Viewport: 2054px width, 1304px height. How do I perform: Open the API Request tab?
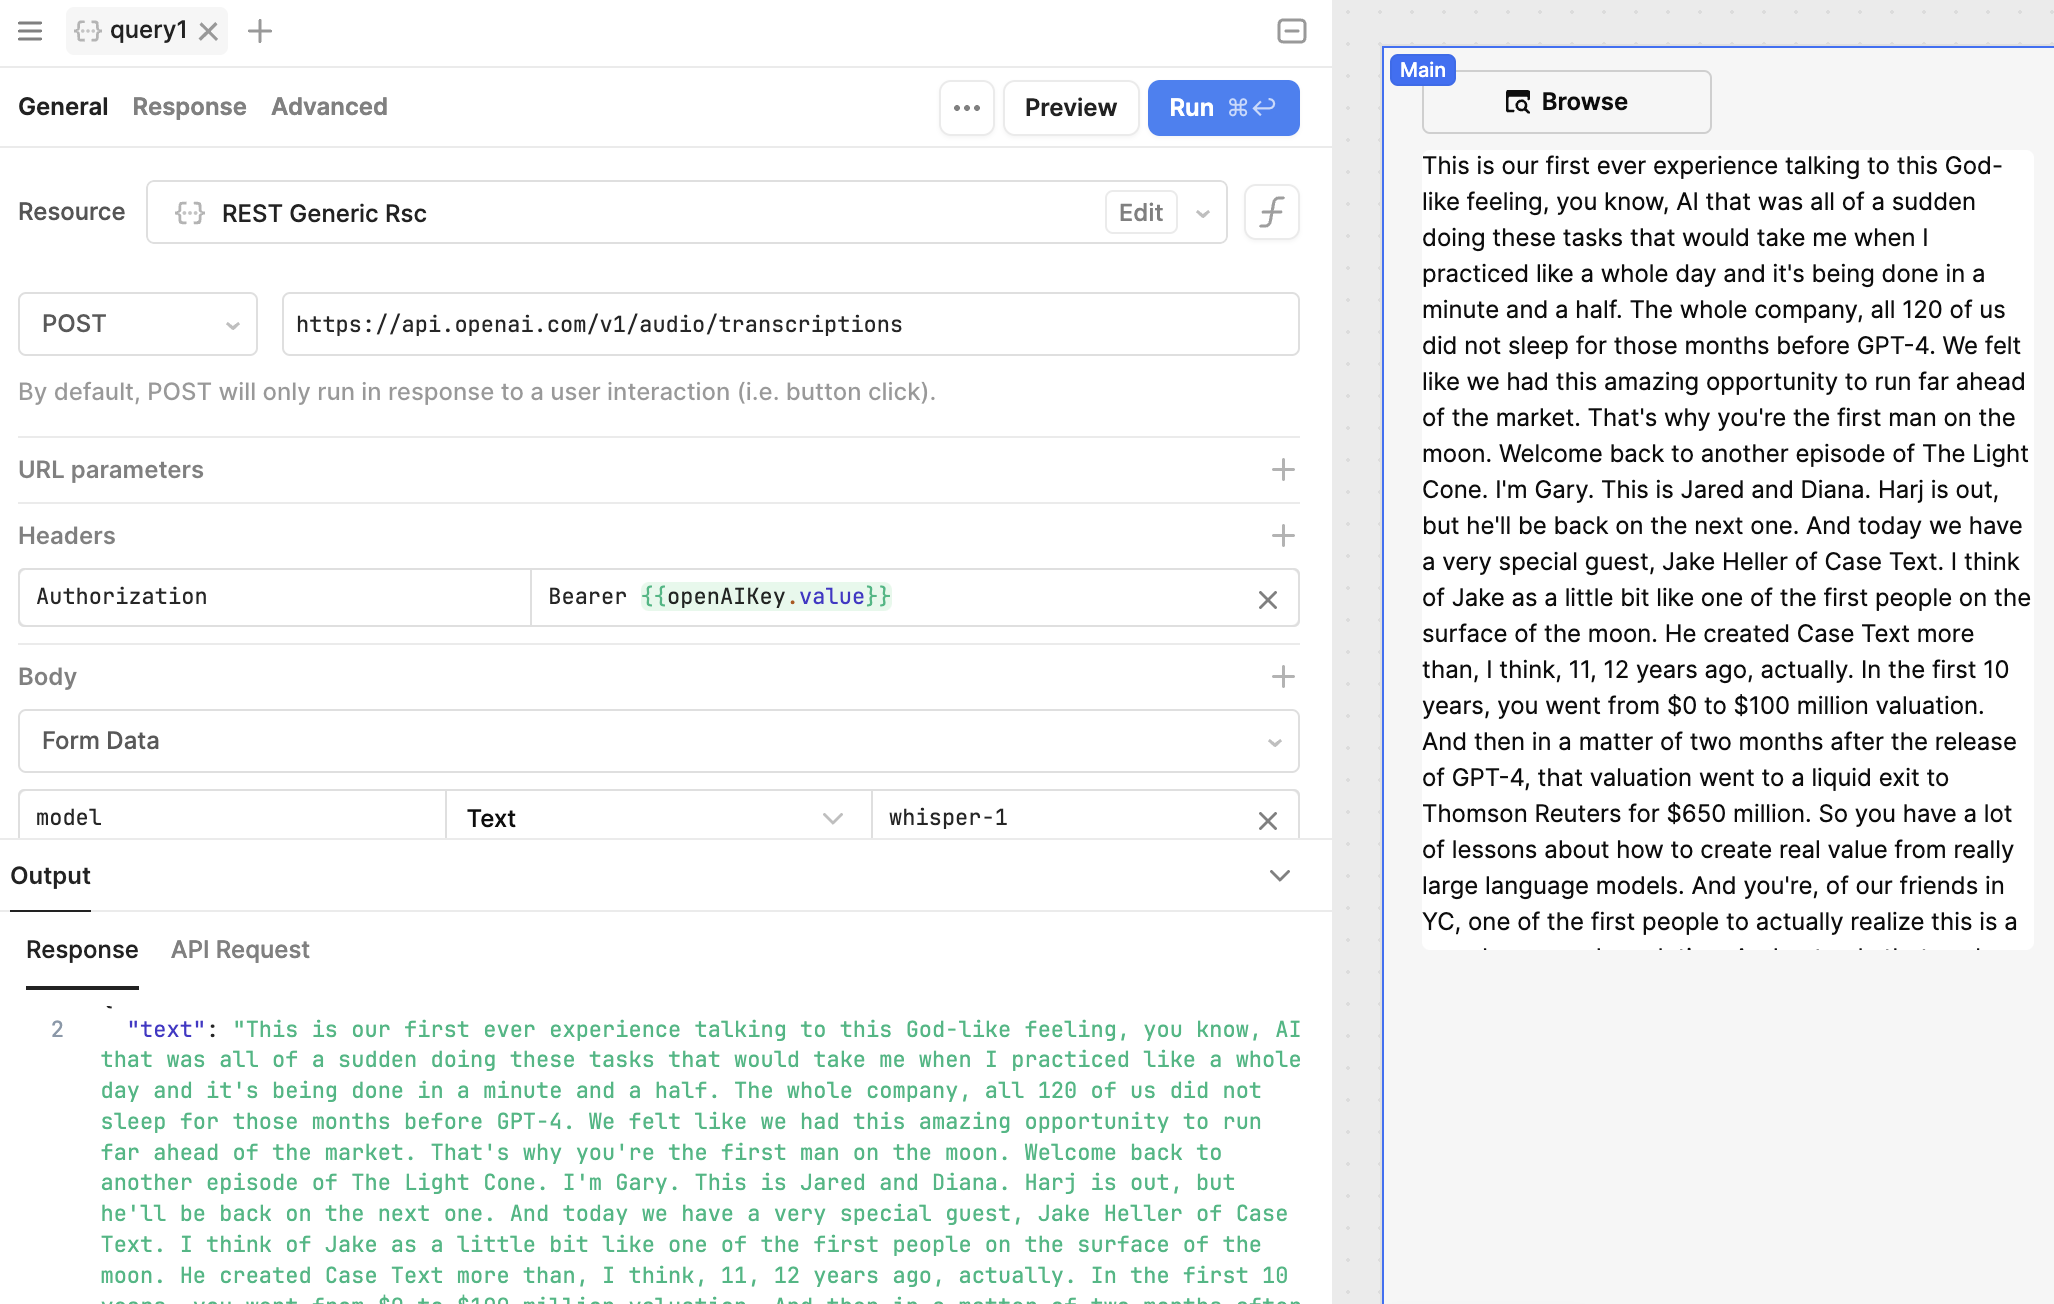click(x=240, y=950)
